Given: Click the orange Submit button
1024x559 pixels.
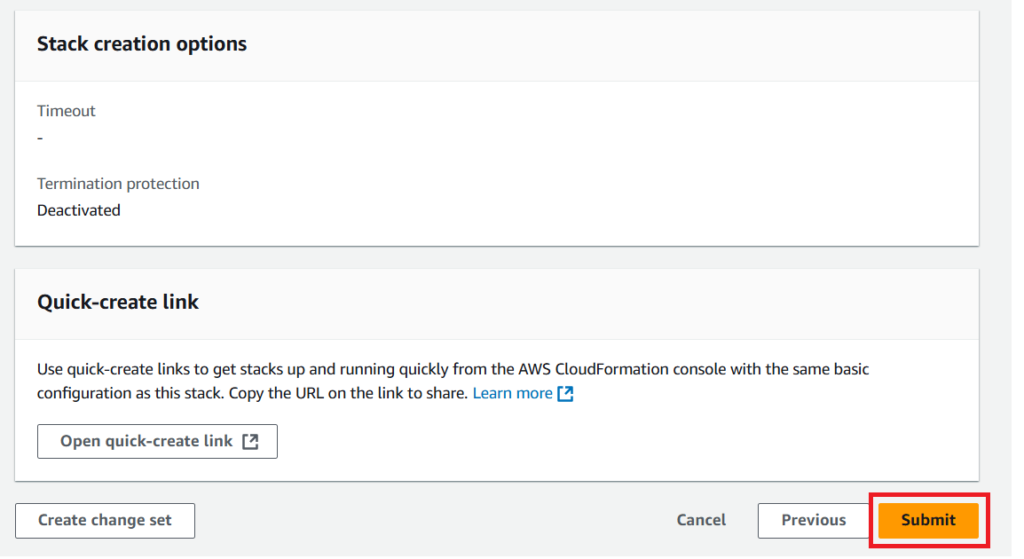Looking at the screenshot, I should coord(928,520).
